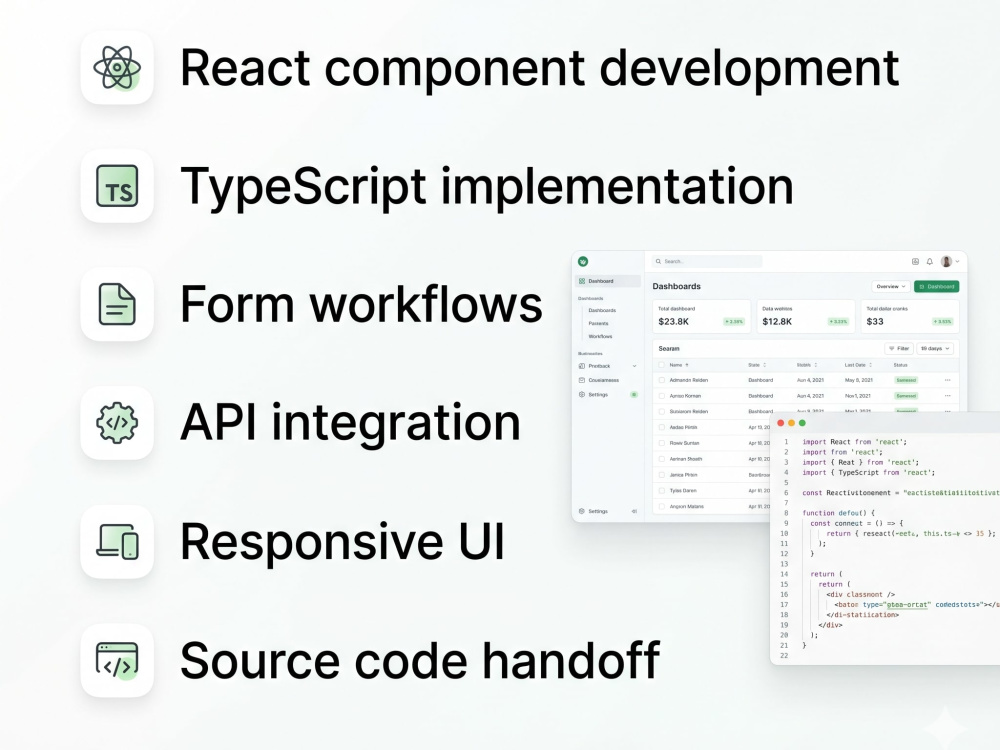Click the green badge beside sidebar Settings

634,395
